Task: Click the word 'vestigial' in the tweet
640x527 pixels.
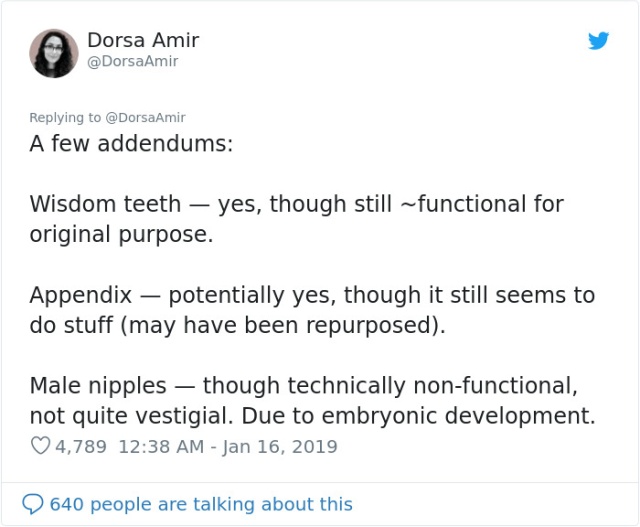Action: [184, 416]
